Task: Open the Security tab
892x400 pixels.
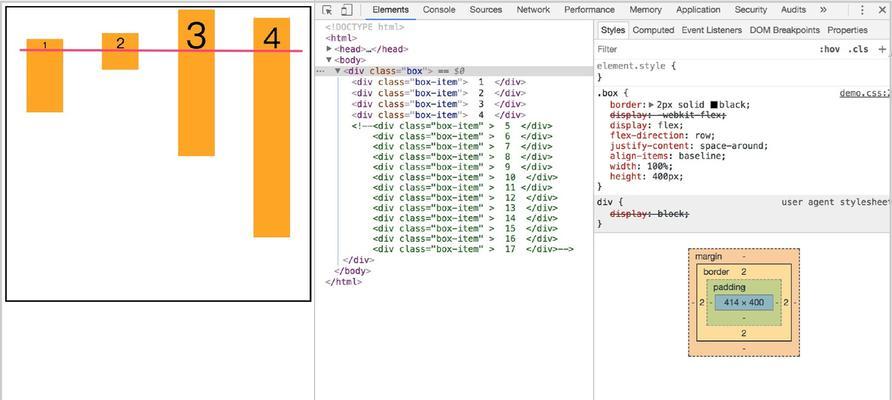Action: (x=750, y=10)
